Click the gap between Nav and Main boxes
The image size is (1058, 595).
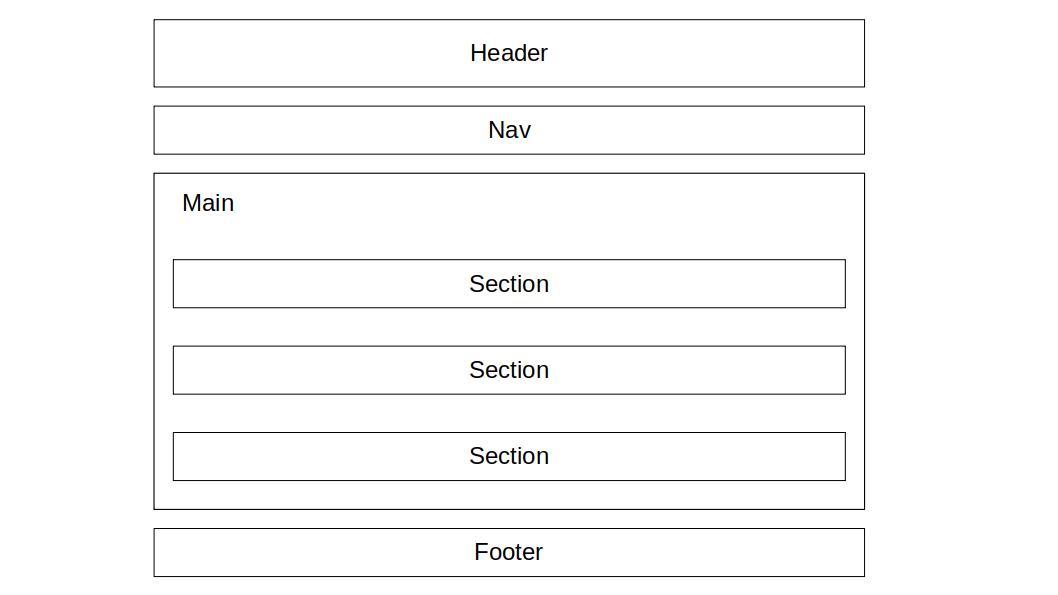[x=509, y=164]
